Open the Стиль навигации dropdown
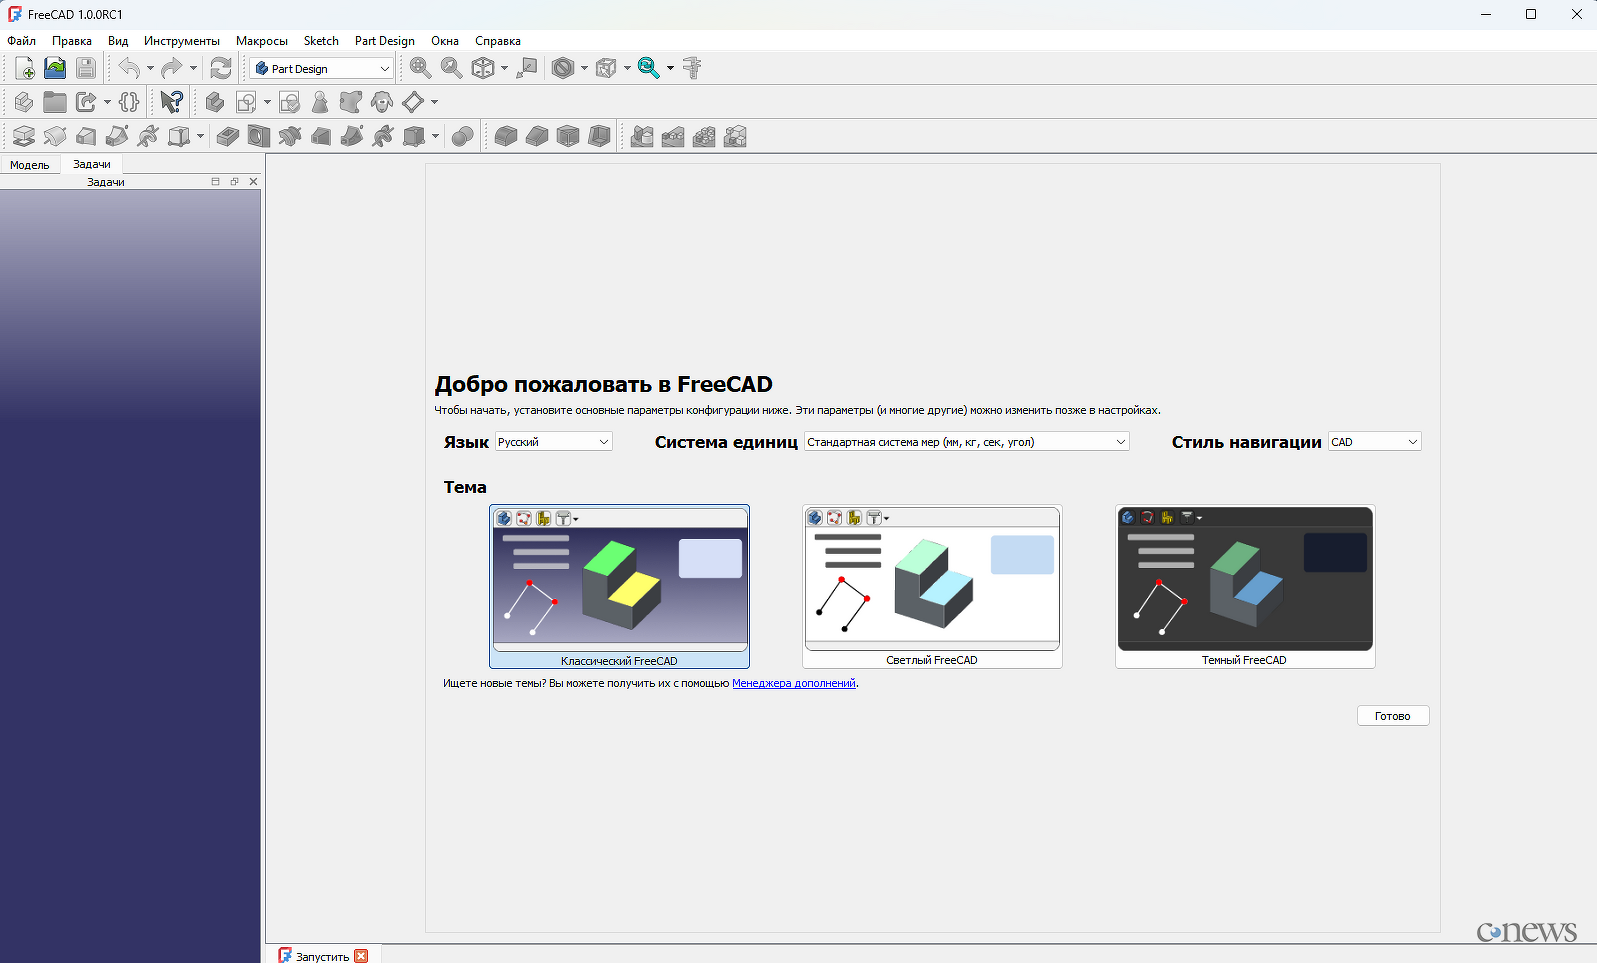 [x=1375, y=442]
